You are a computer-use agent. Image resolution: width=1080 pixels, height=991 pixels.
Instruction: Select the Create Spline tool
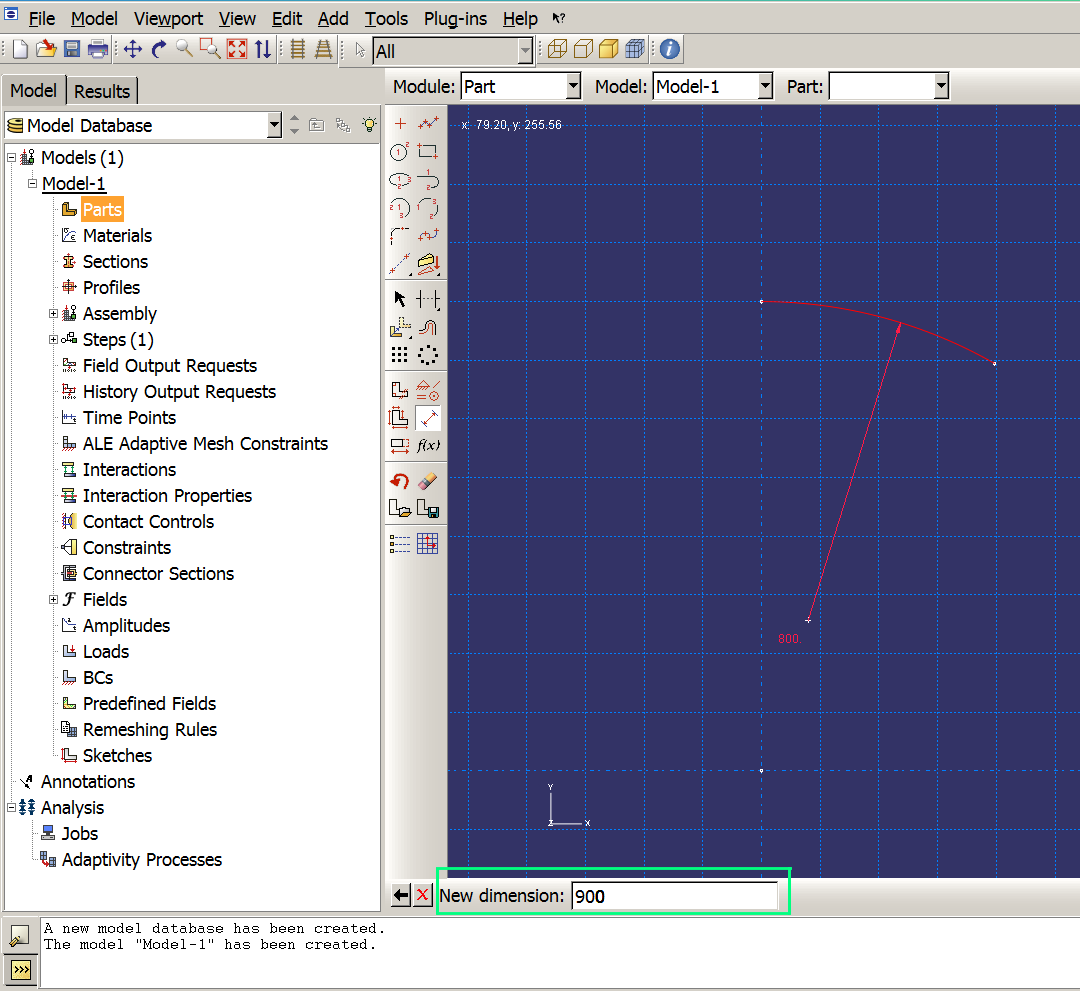[428, 236]
